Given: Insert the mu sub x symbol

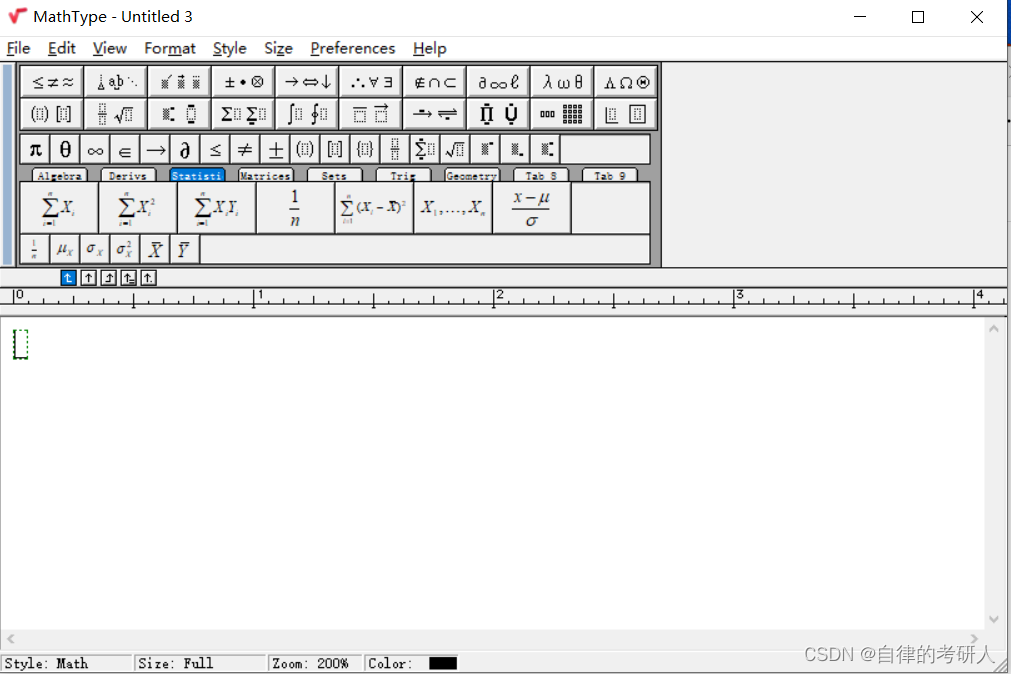Looking at the screenshot, I should tap(64, 250).
